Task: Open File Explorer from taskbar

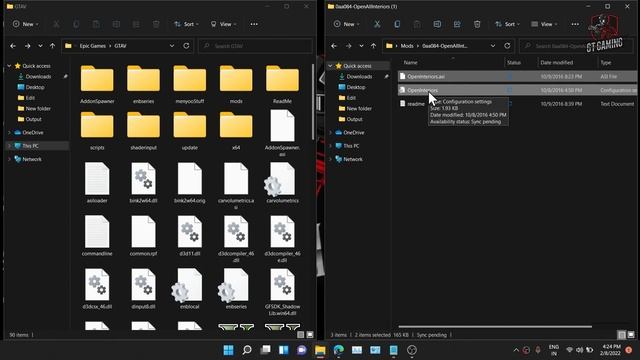Action: 320,350
